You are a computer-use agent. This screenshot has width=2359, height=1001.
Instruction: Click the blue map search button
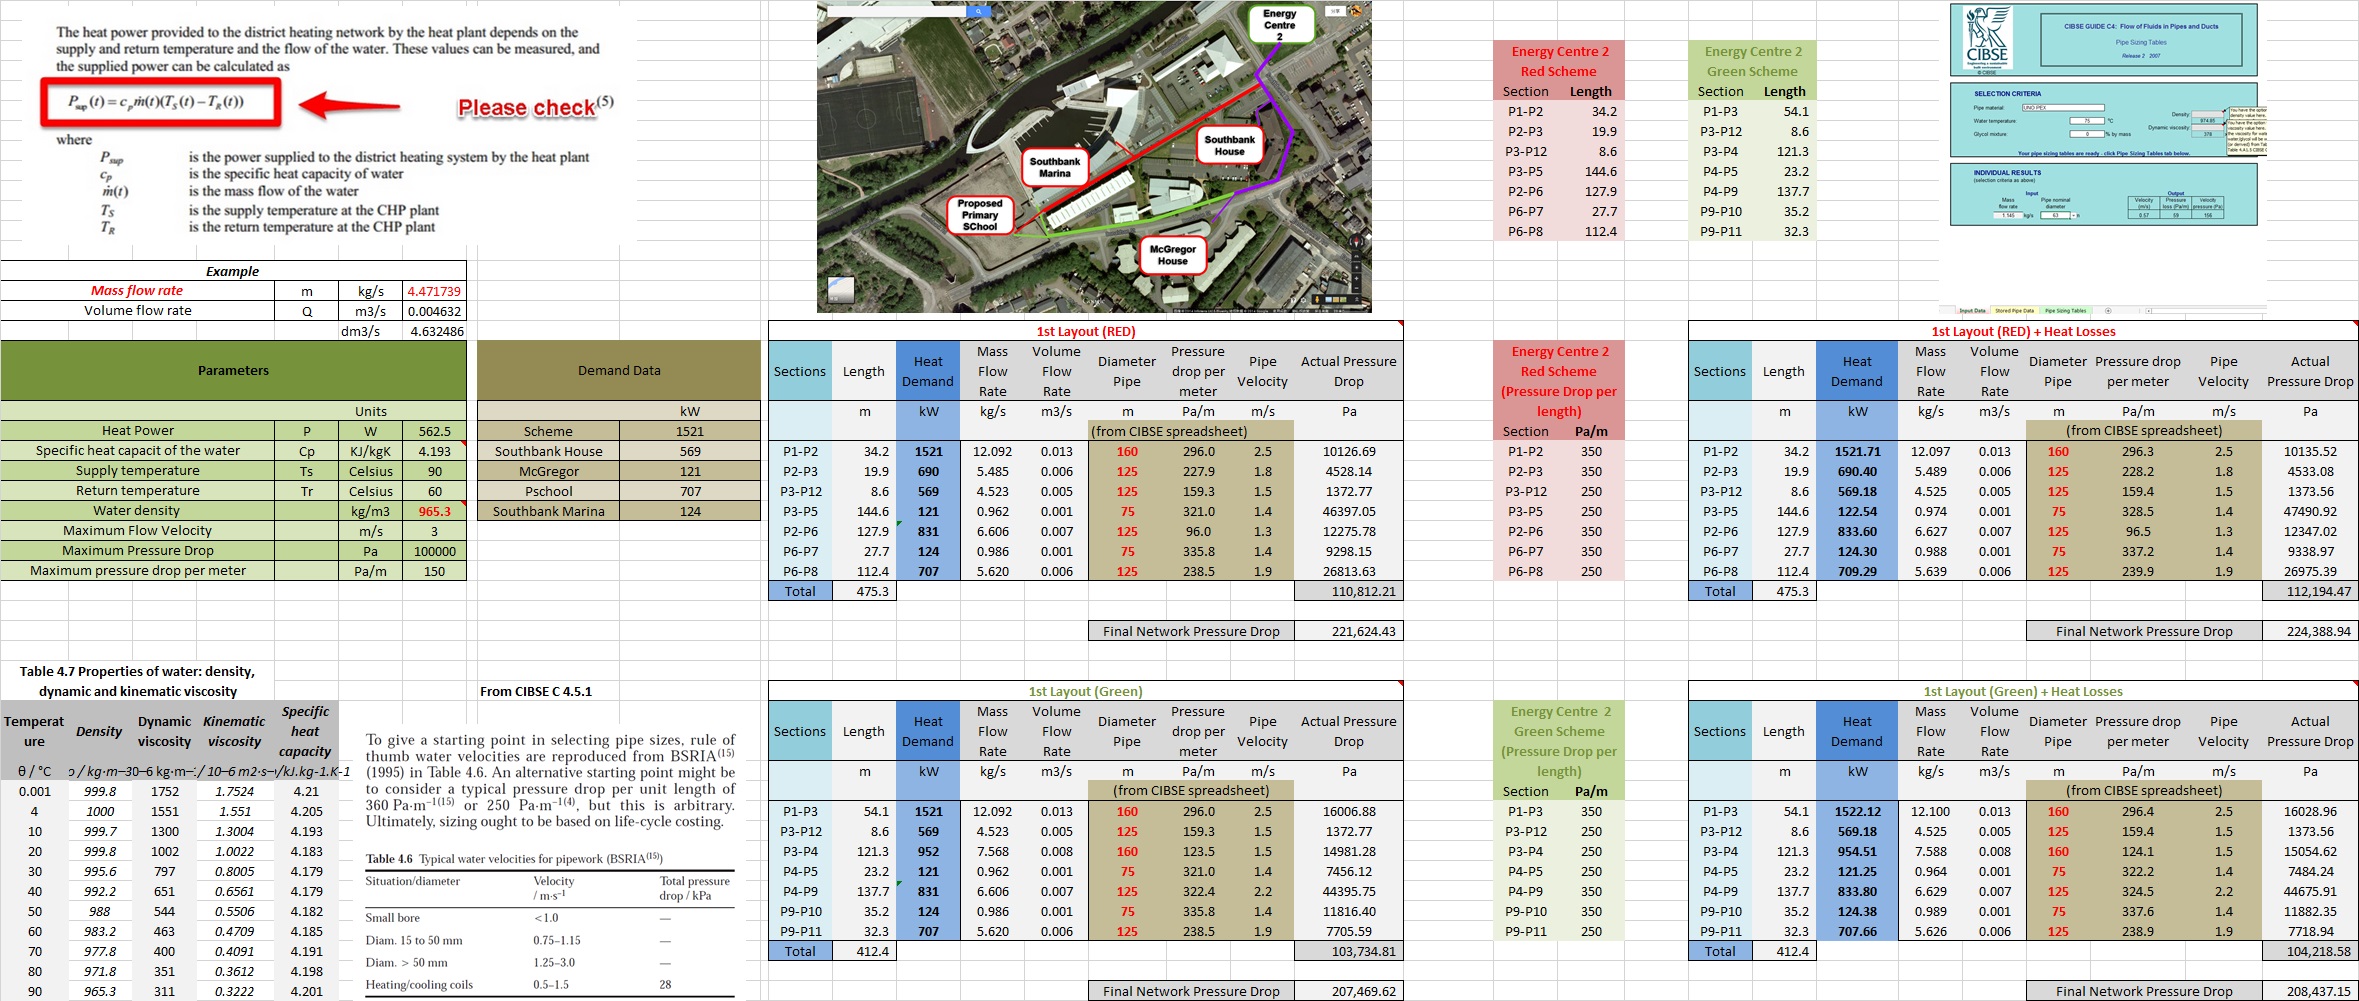coord(978,11)
